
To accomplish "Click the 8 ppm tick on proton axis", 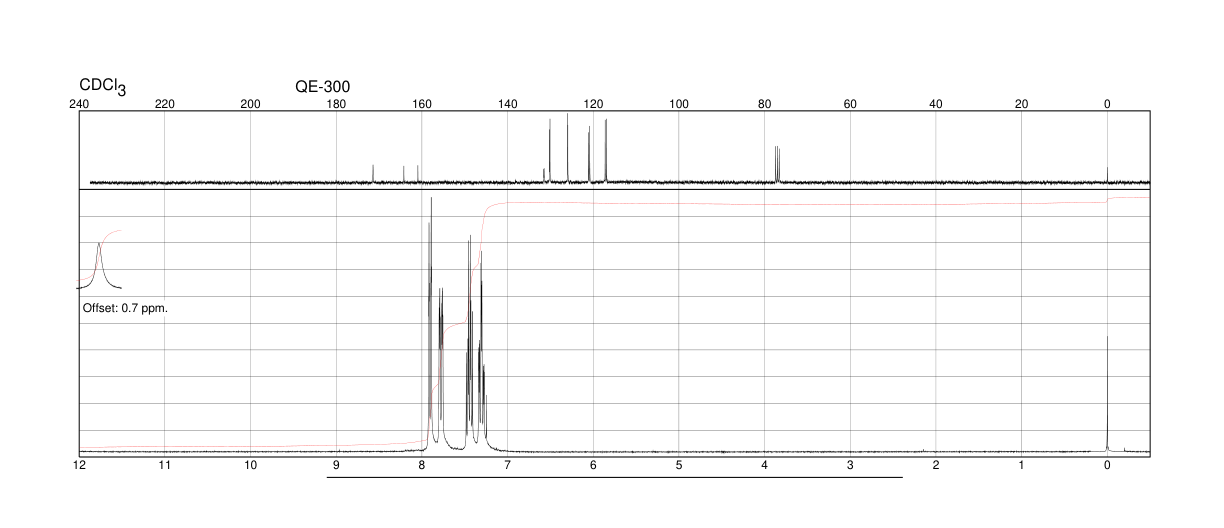I will pos(422,466).
